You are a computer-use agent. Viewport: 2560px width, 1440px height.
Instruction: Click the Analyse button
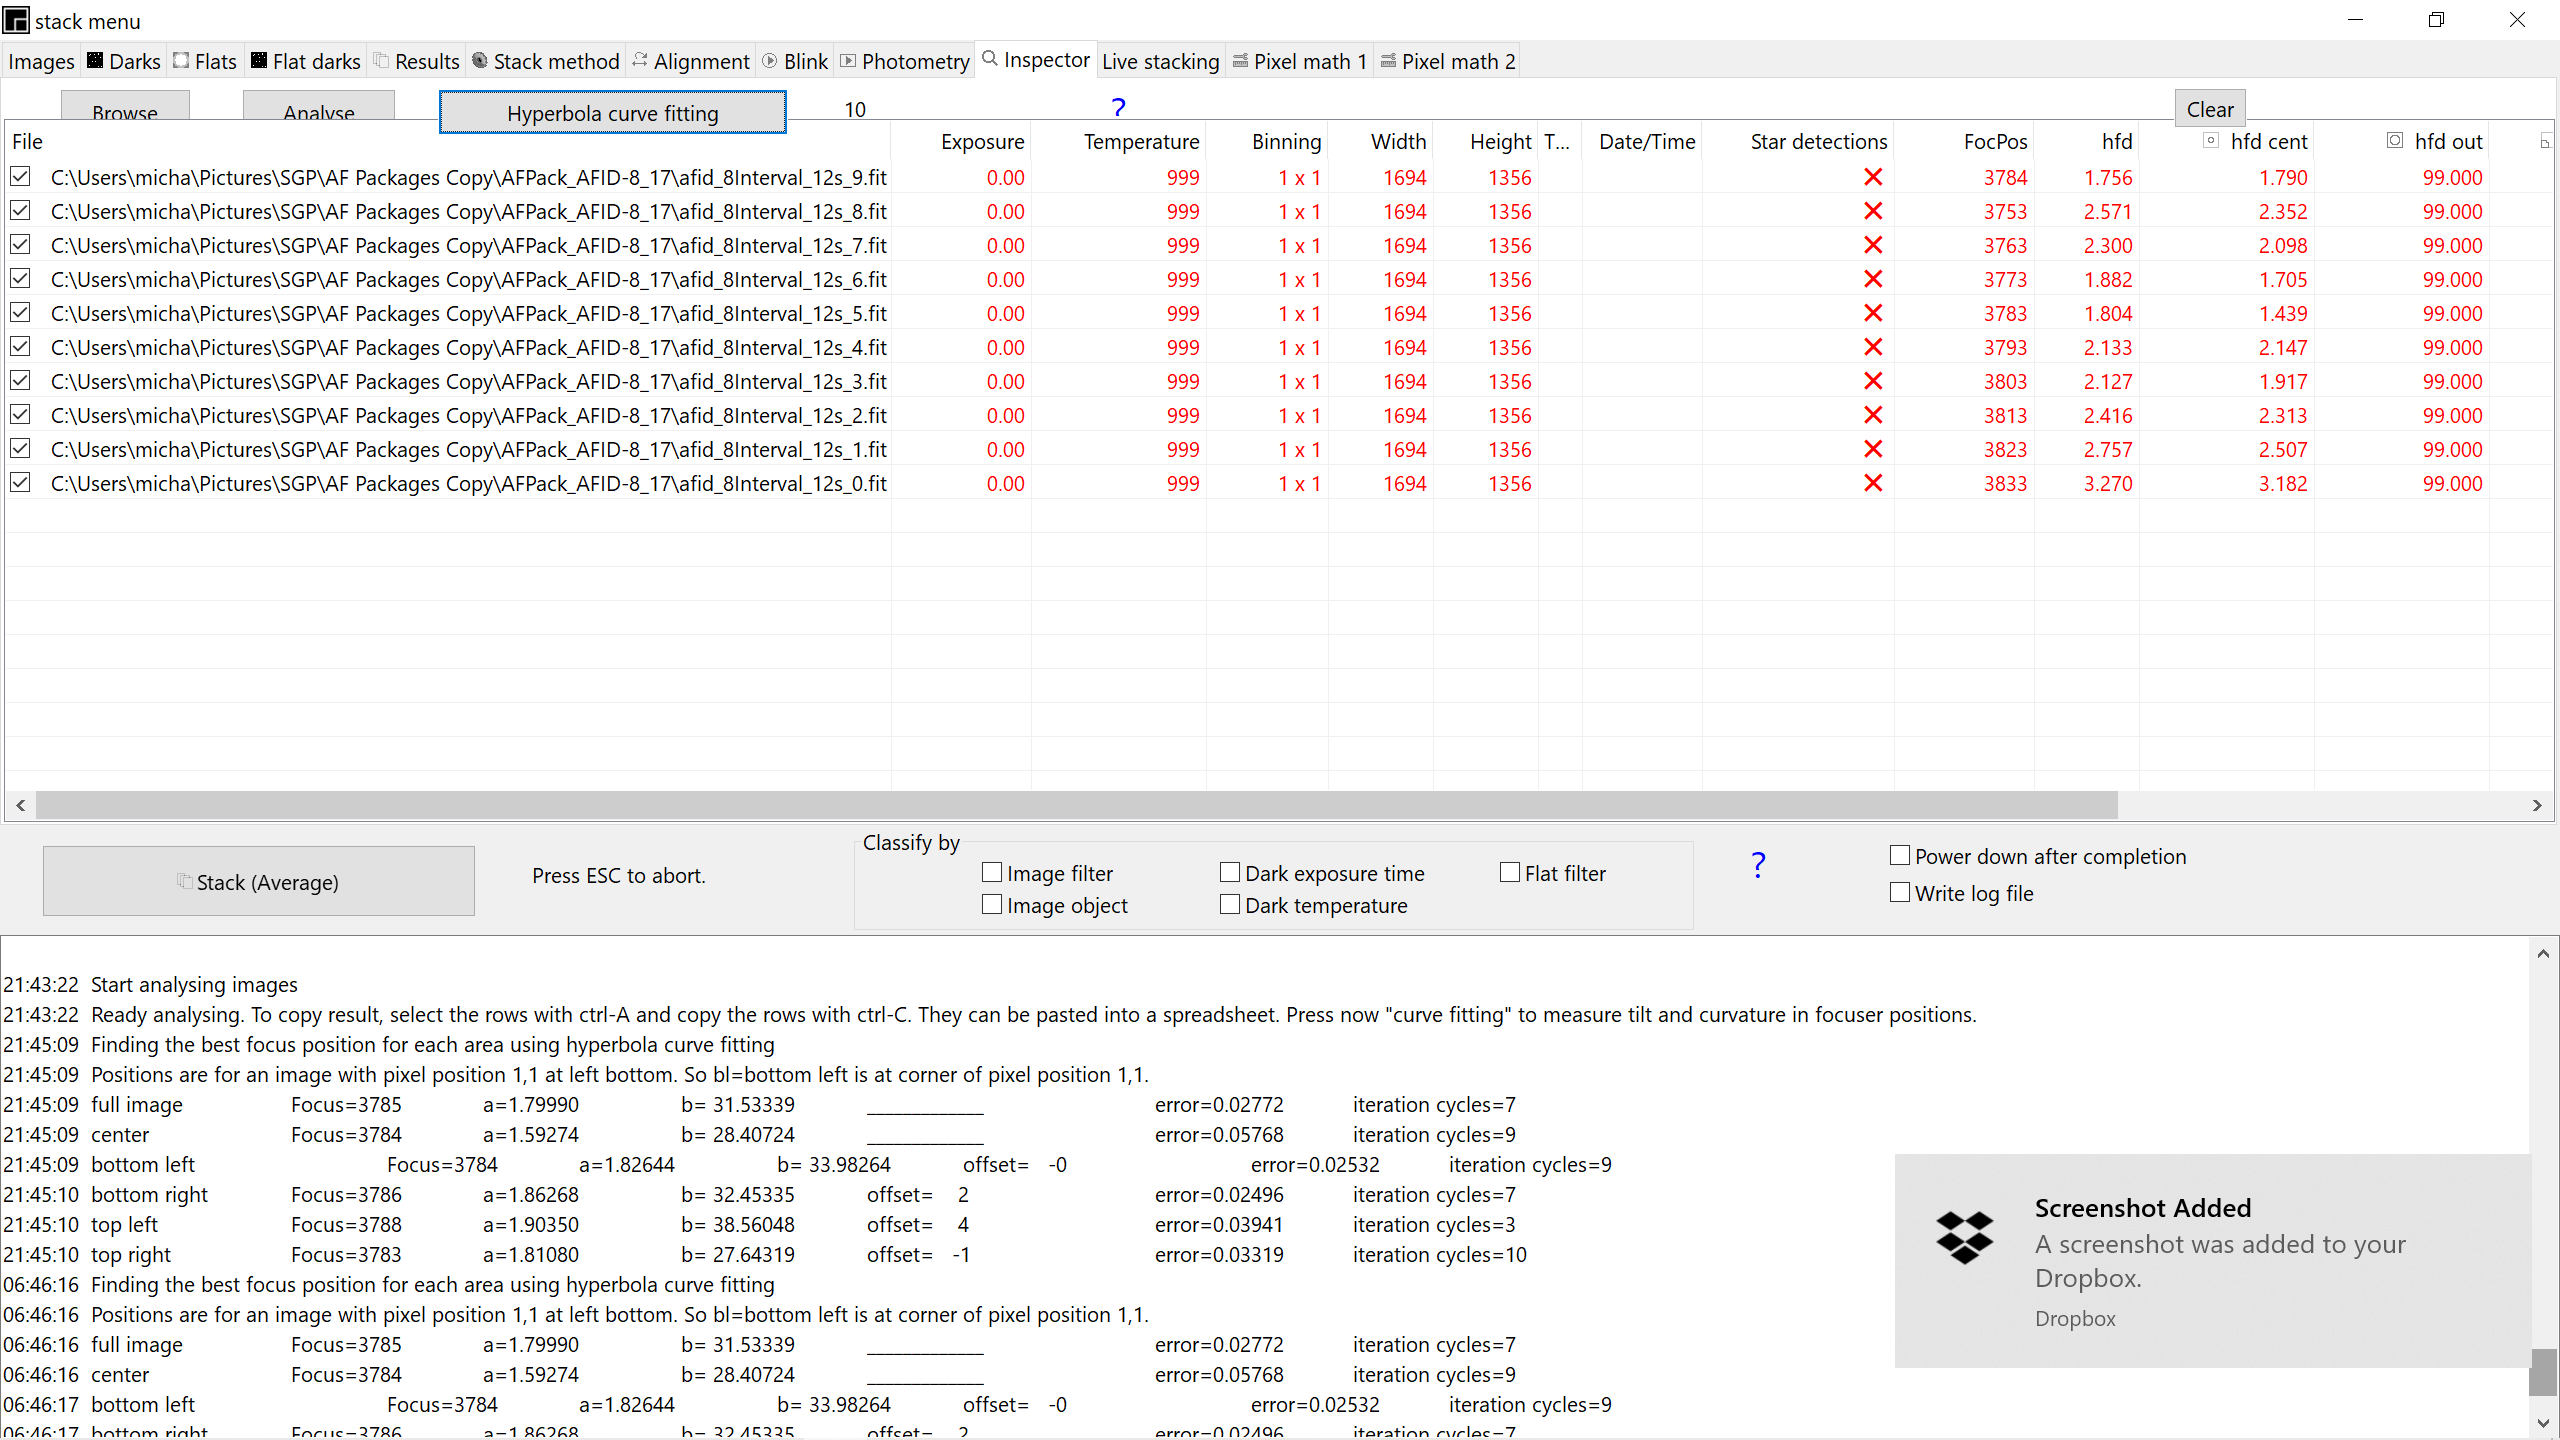point(319,106)
